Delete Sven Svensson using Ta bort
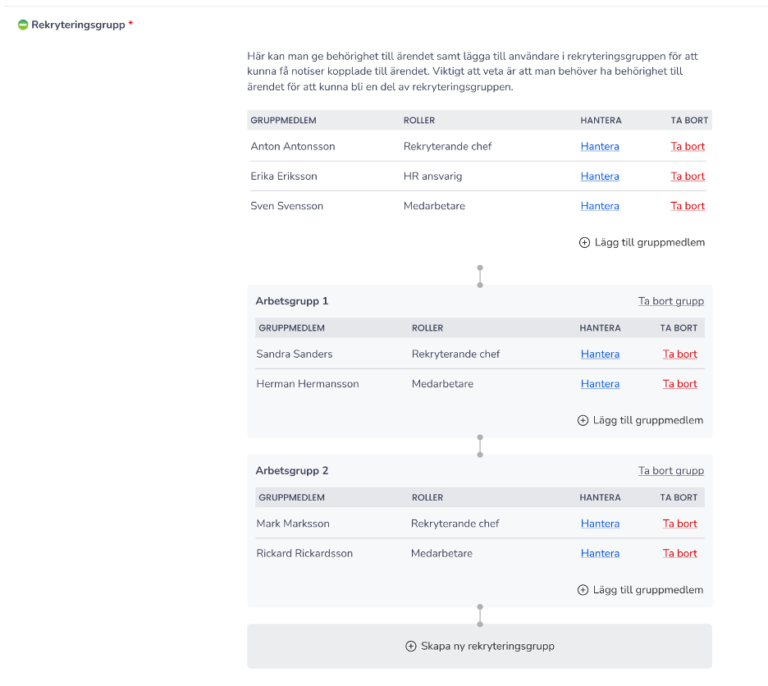 coord(687,206)
